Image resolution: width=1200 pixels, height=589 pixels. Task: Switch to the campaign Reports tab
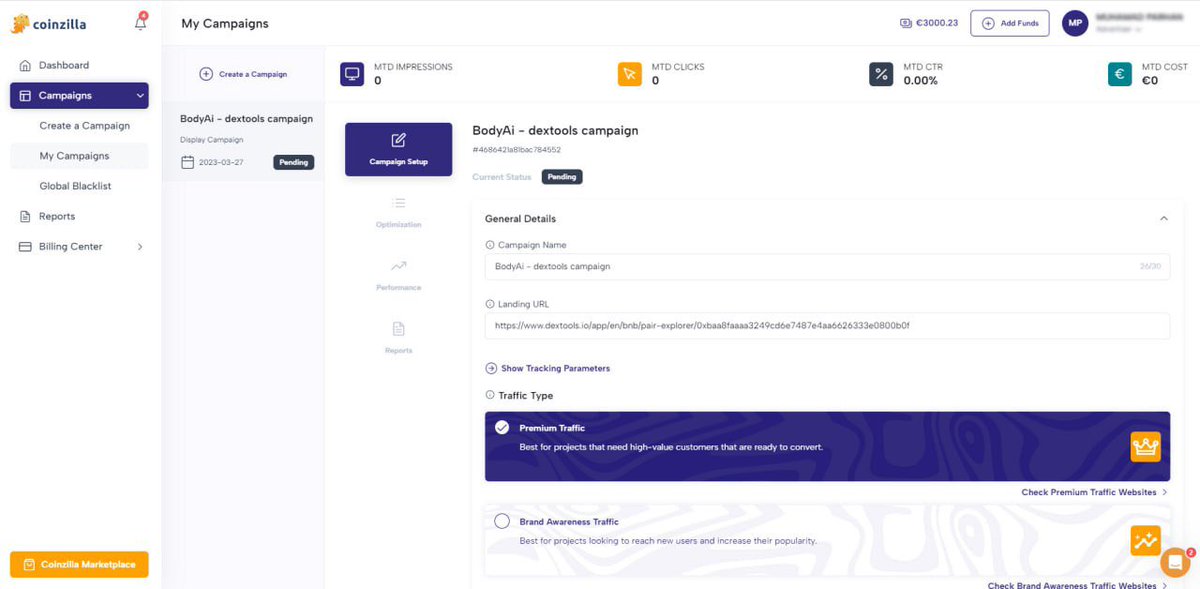point(398,337)
